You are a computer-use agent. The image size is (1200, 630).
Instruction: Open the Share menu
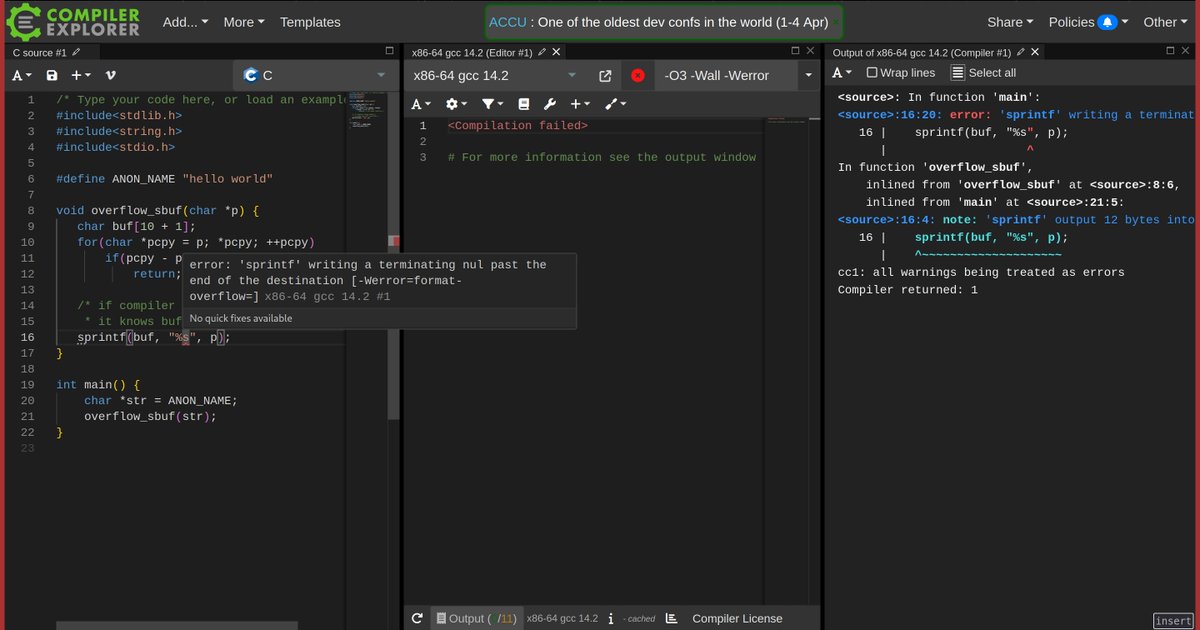pyautogui.click(x=1011, y=22)
